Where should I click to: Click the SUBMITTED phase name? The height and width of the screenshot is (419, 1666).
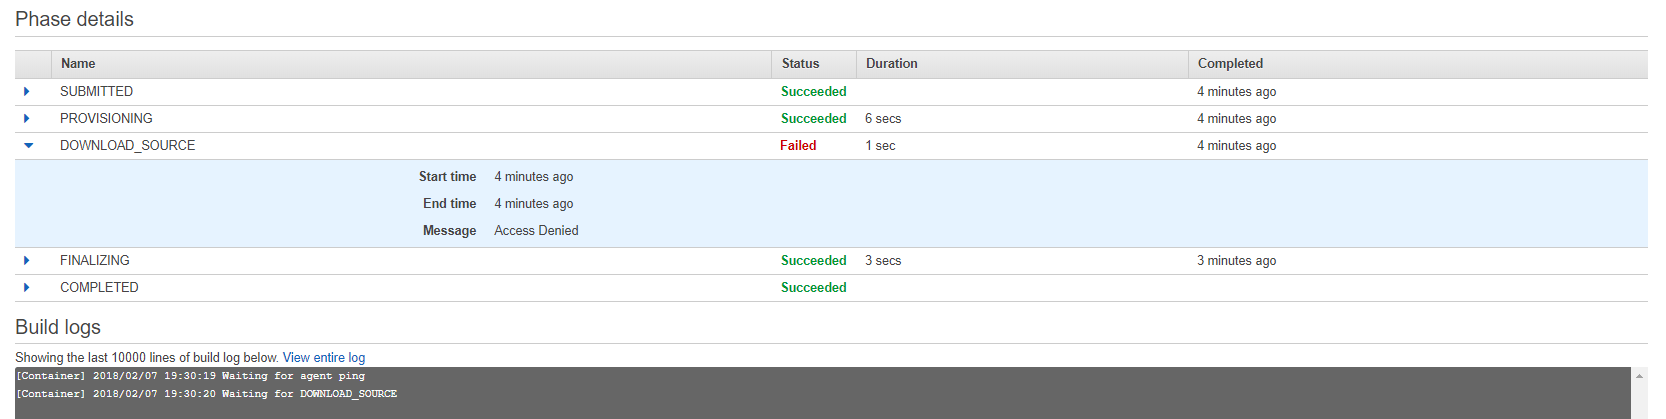pyautogui.click(x=96, y=91)
